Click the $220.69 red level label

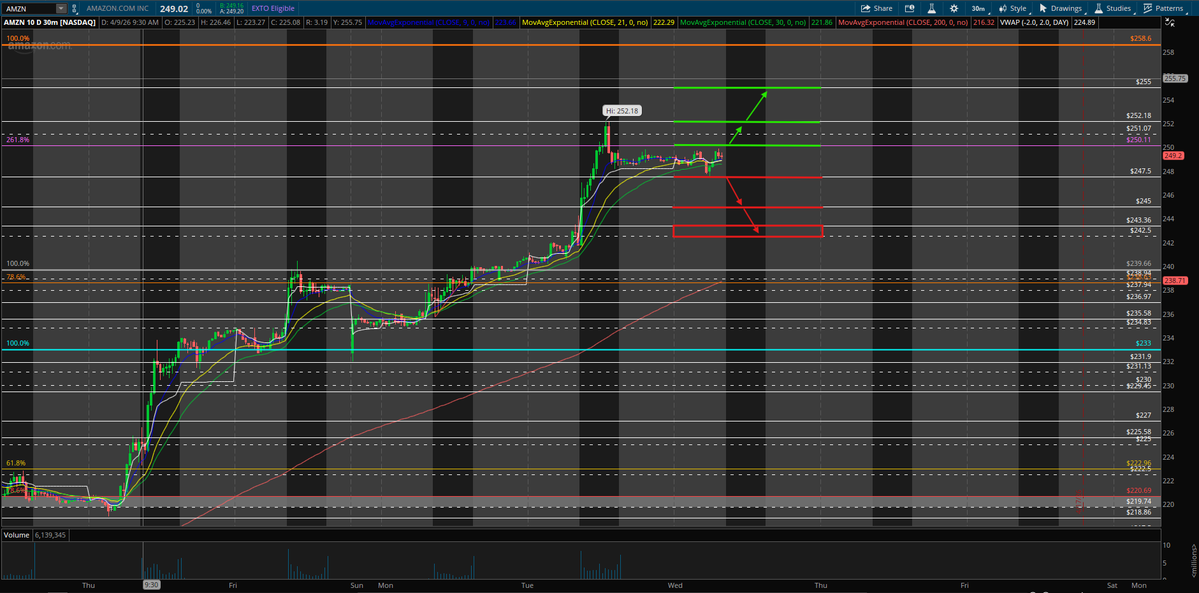tap(1139, 490)
